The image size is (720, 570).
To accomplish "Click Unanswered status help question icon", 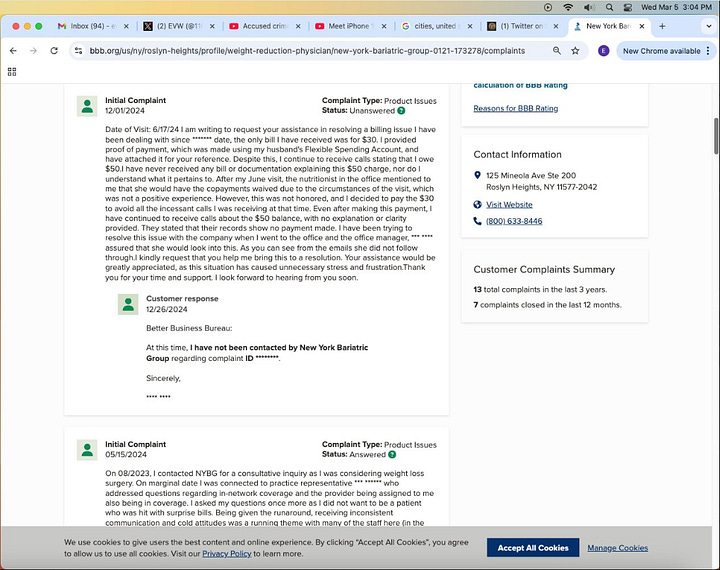I will tap(401, 111).
